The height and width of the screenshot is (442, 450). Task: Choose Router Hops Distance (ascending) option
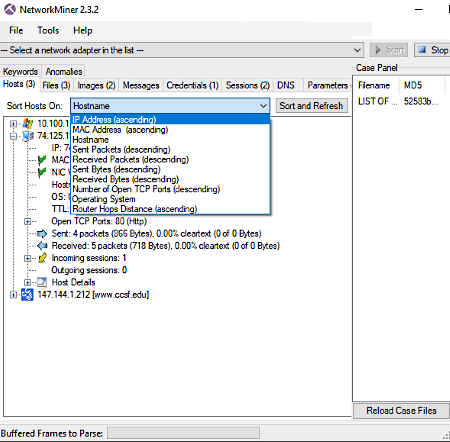(x=170, y=209)
